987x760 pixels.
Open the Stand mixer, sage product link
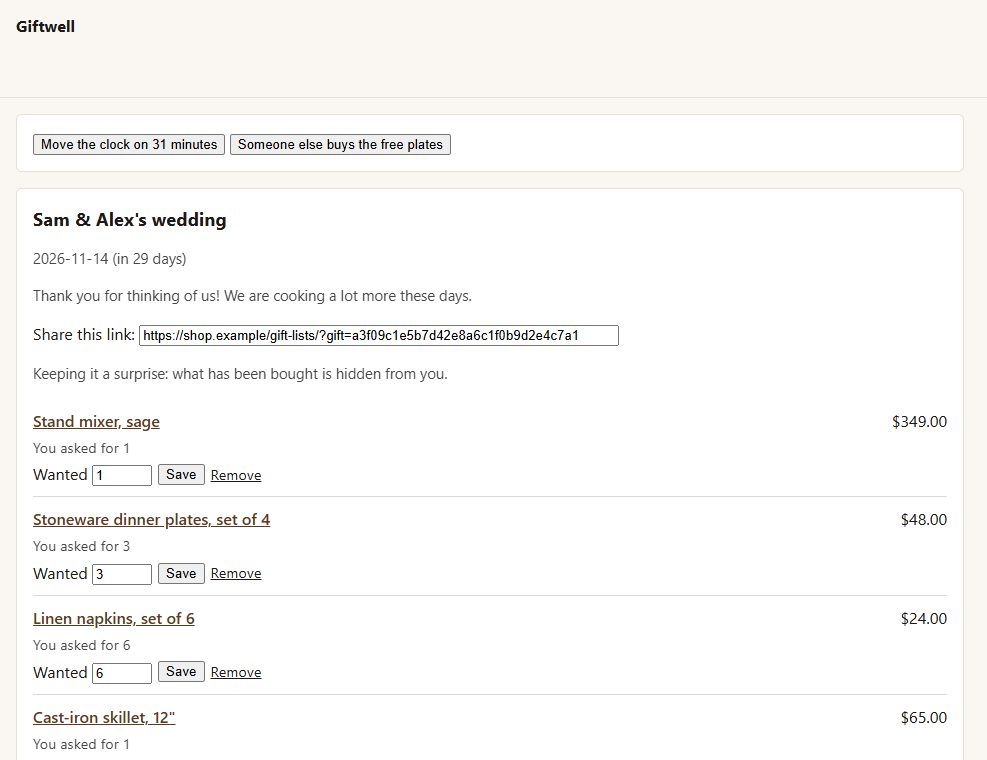click(x=96, y=421)
